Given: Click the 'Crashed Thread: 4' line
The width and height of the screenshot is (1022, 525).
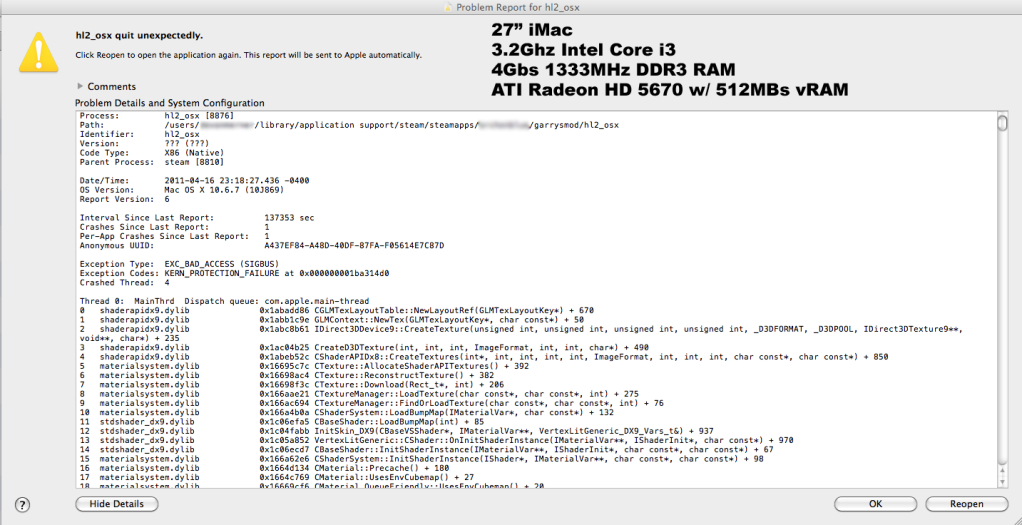Looking at the screenshot, I should coord(124,282).
